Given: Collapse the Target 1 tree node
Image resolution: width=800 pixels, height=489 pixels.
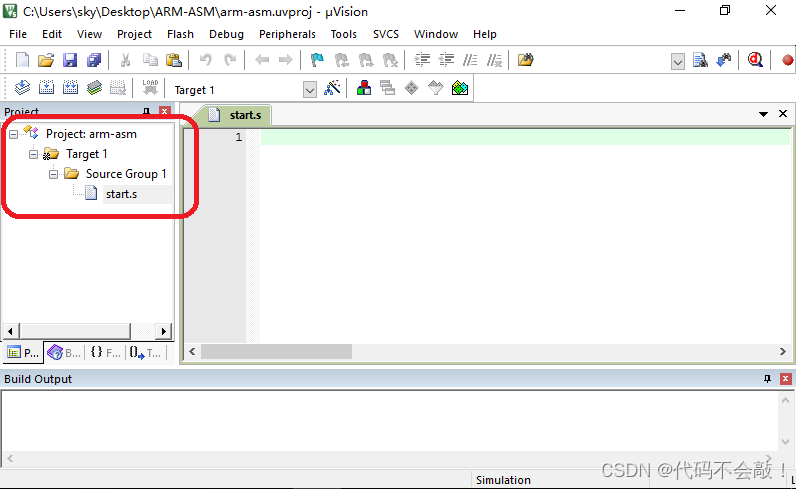Looking at the screenshot, I should (x=33, y=154).
